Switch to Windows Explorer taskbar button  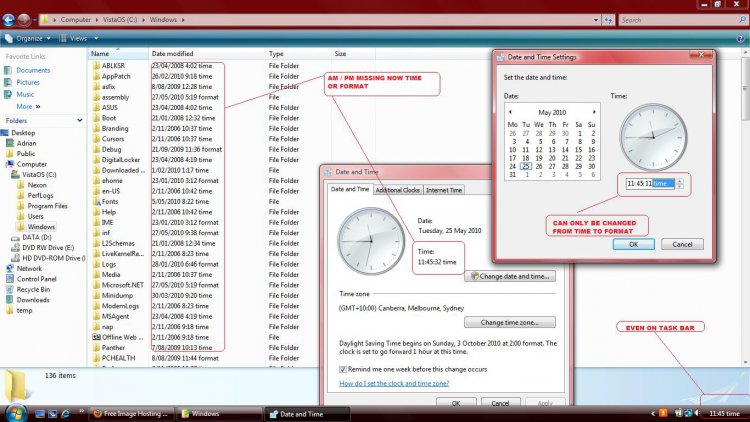pyautogui.click(x=219, y=414)
